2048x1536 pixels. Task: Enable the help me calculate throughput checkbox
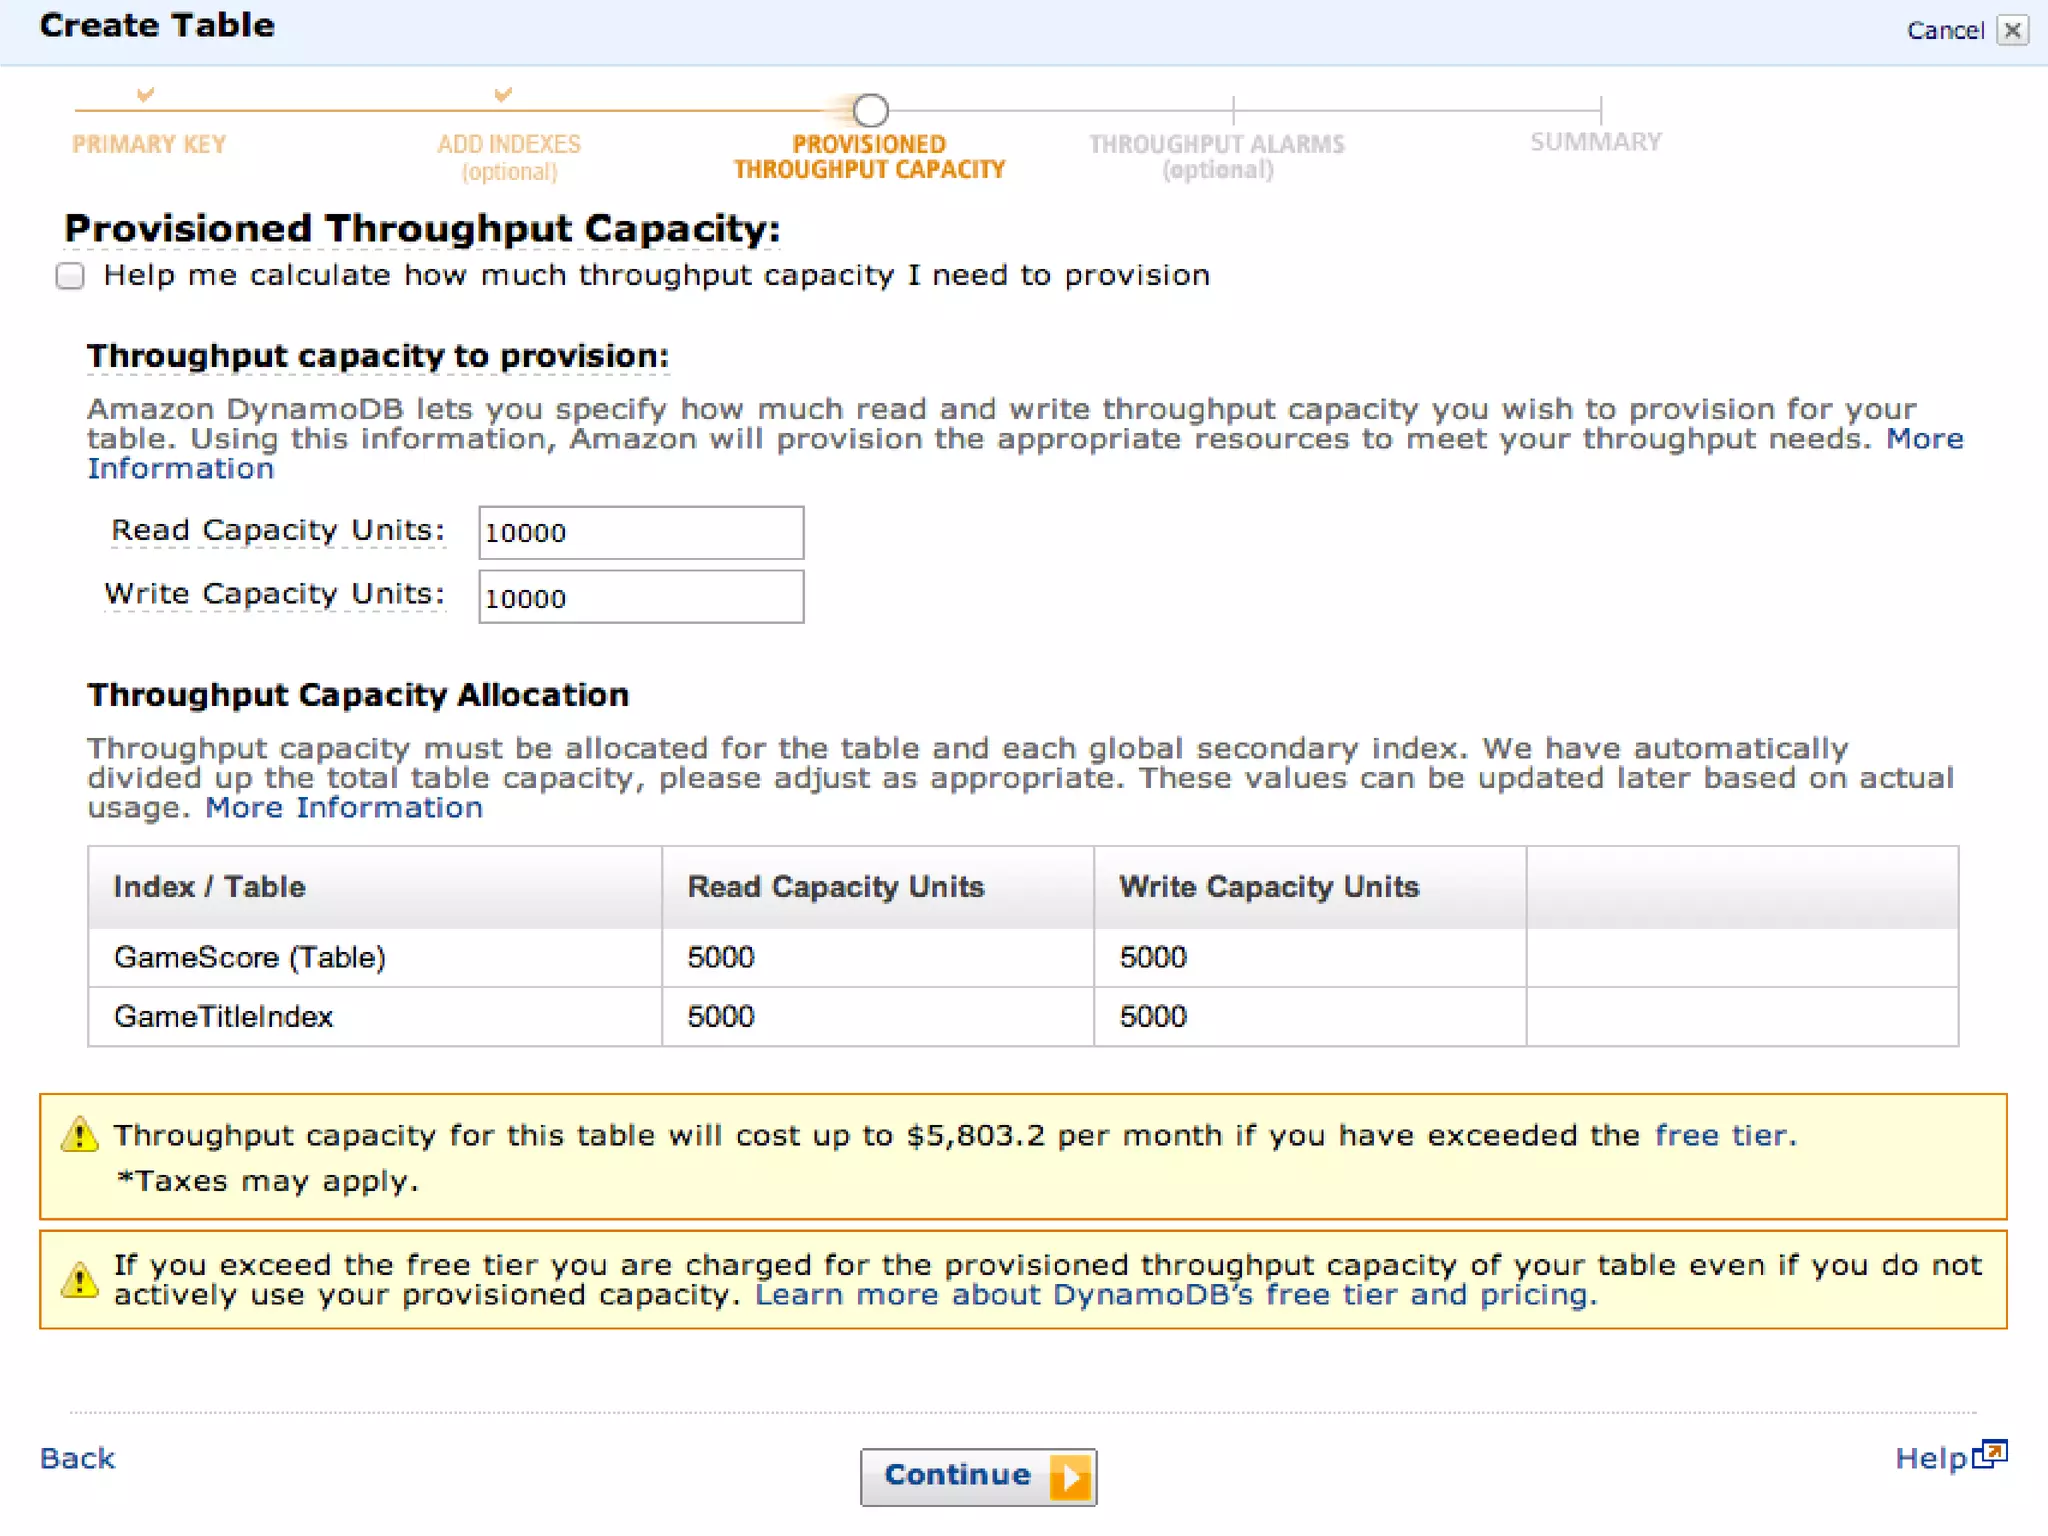(70, 276)
